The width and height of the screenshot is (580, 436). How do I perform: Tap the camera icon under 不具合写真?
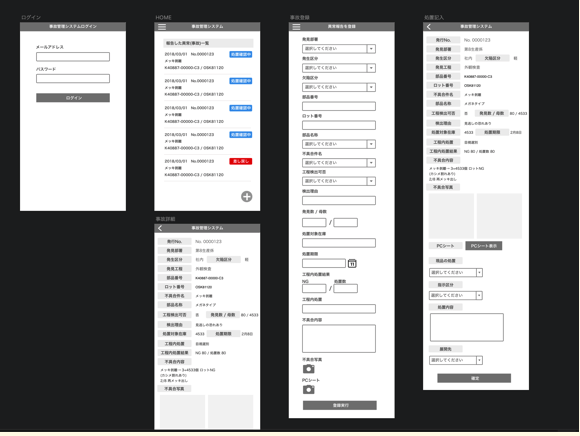coord(308,369)
